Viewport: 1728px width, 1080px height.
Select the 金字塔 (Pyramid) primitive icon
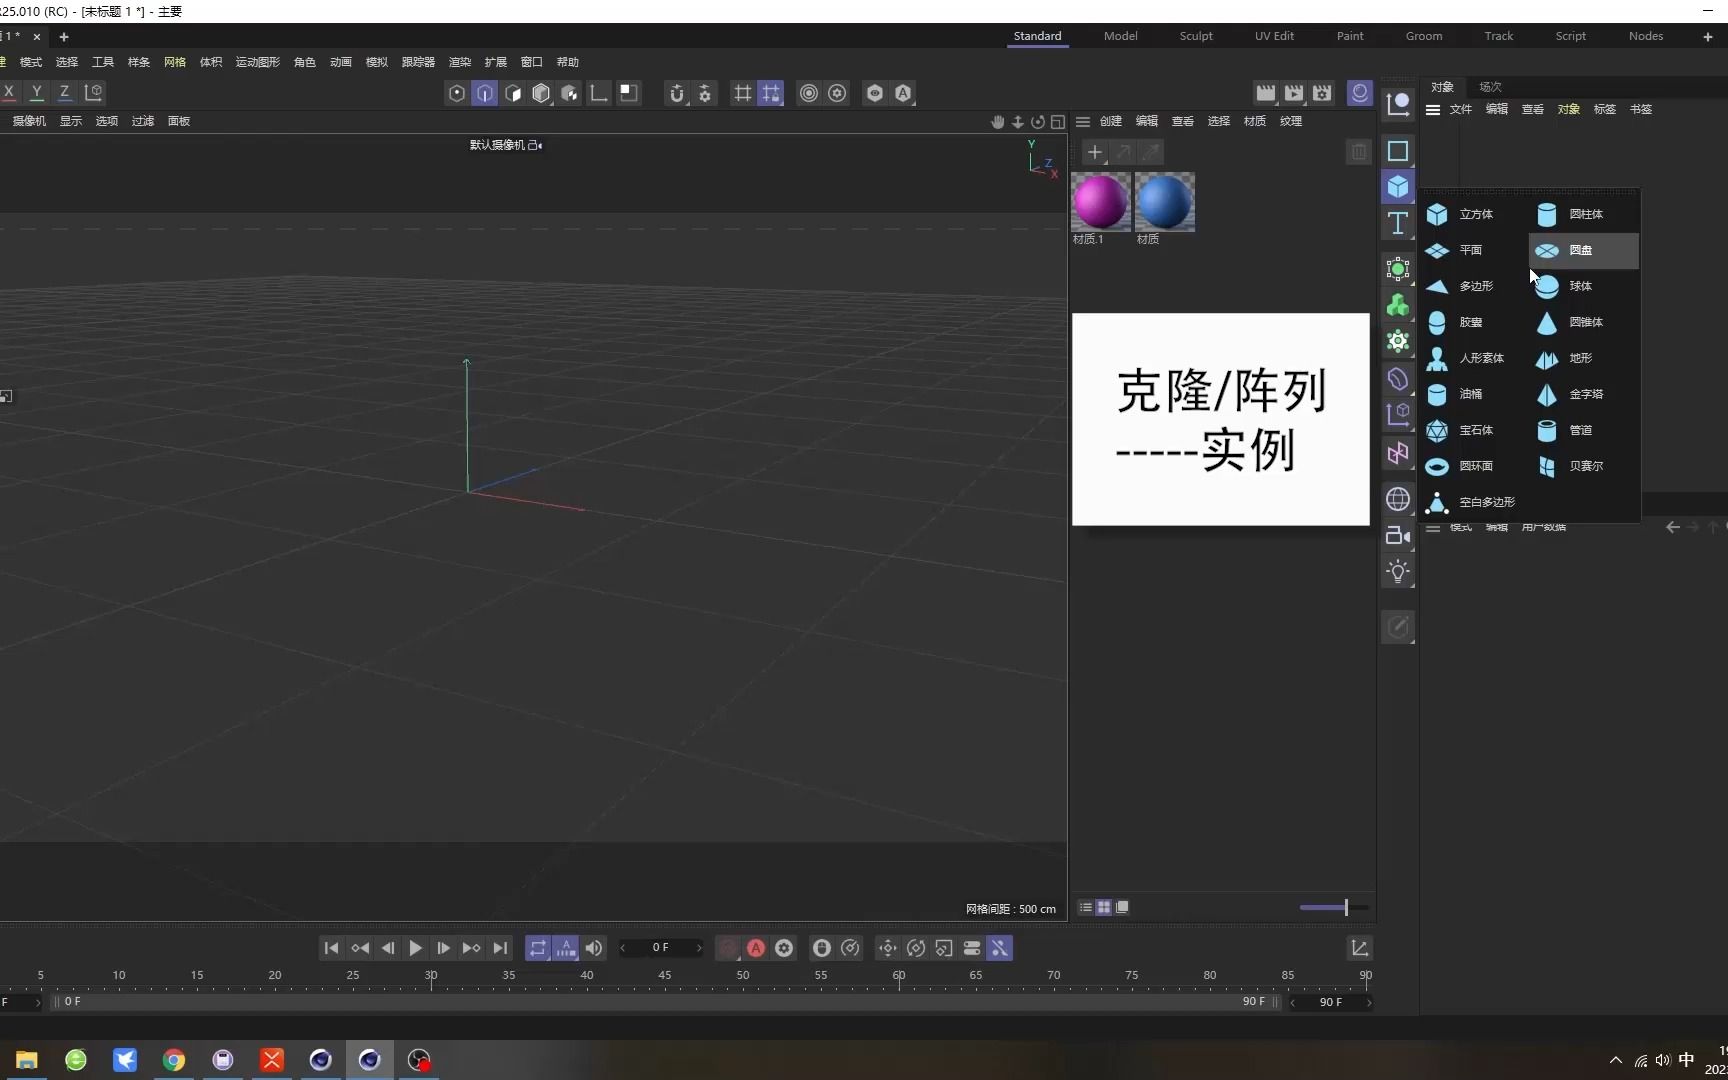[1547, 394]
